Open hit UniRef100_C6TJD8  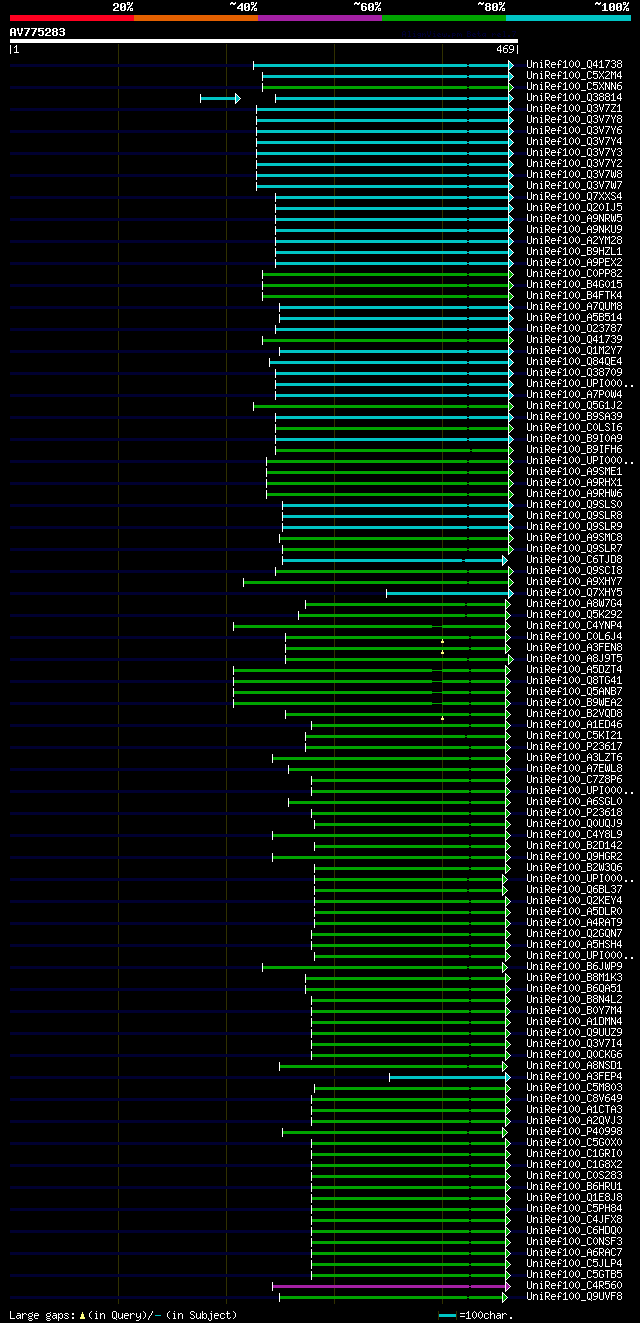click(574, 559)
